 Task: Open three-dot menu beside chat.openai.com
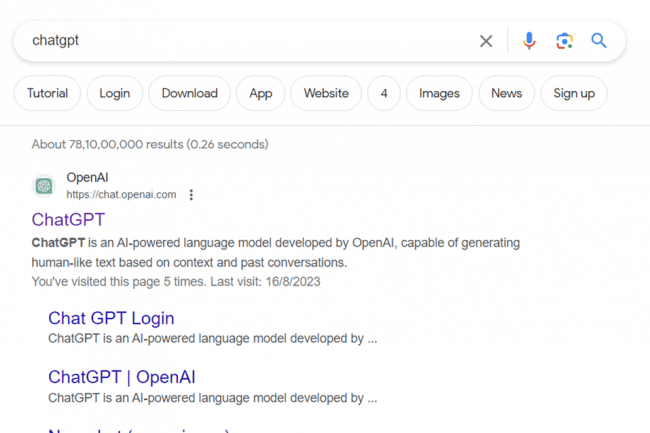point(192,195)
